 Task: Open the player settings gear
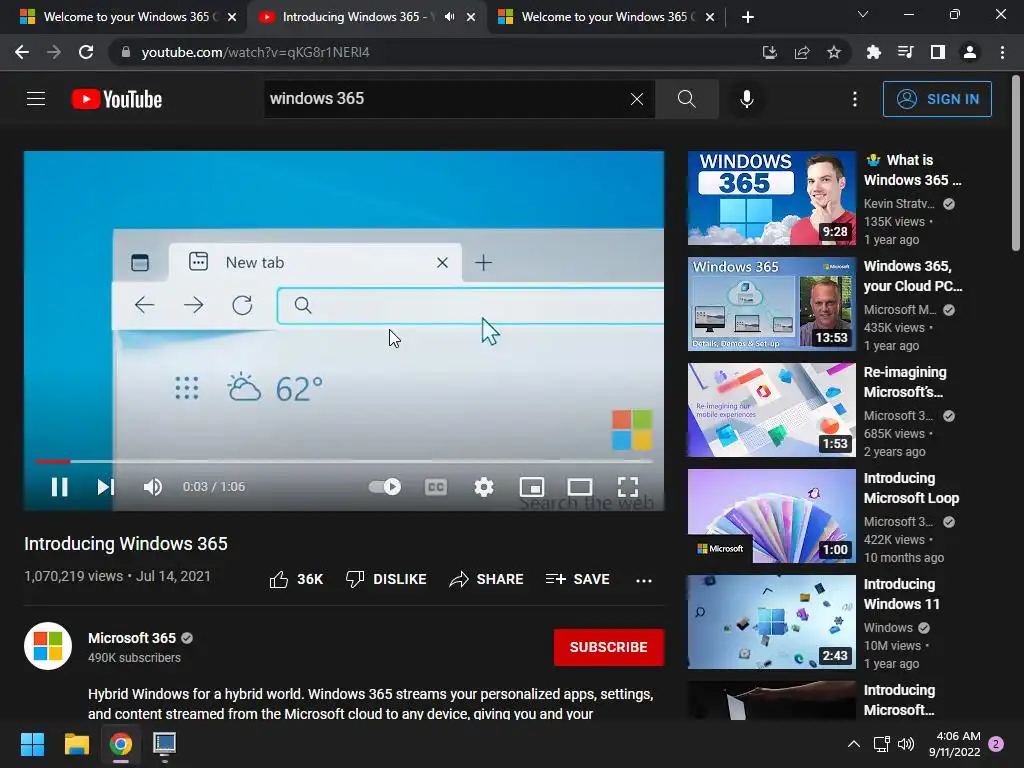483,487
